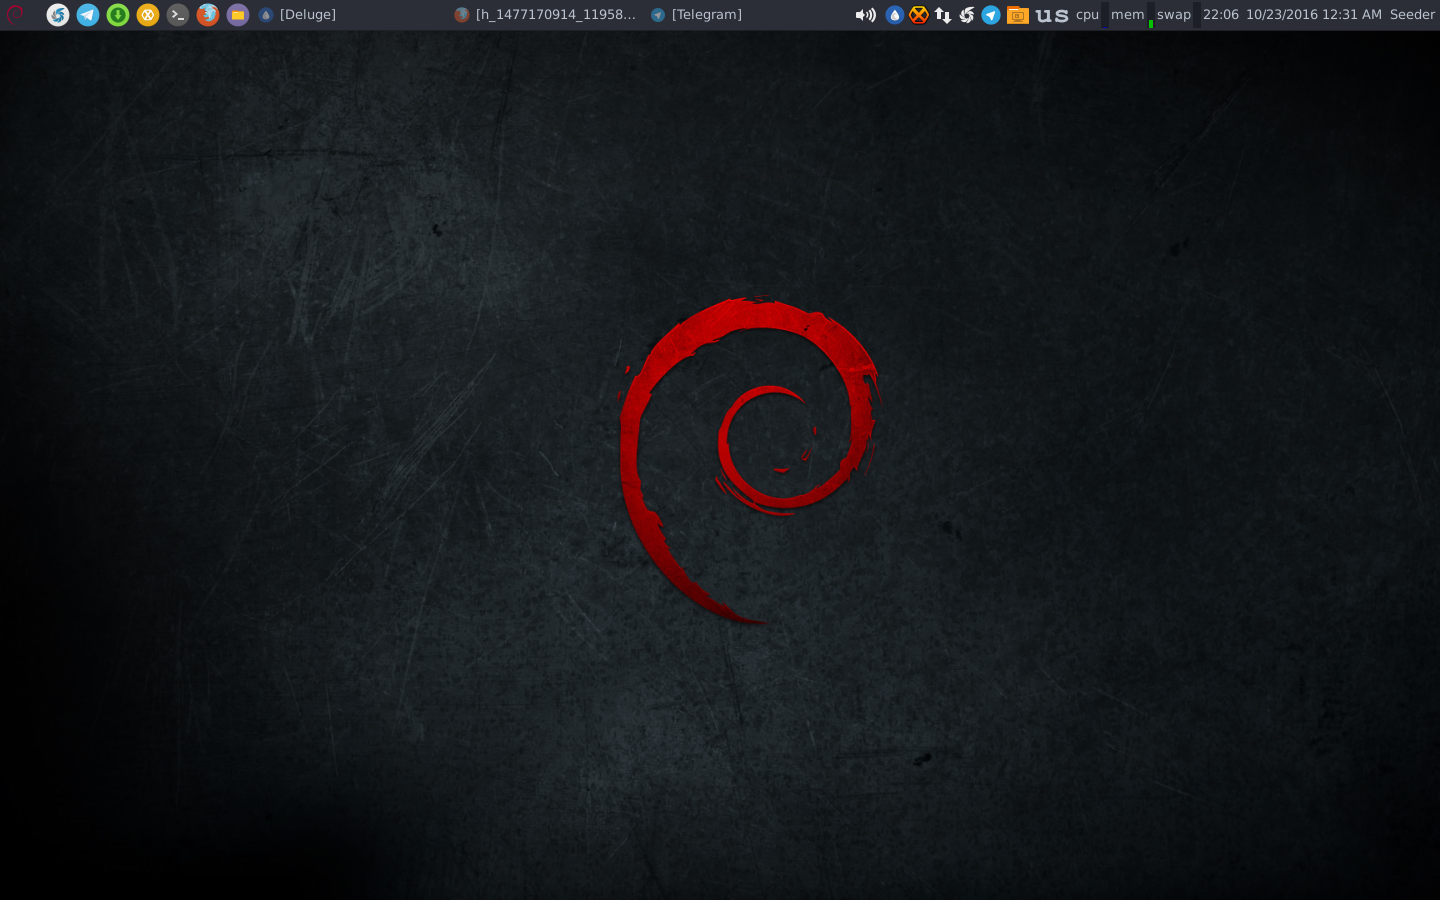The height and width of the screenshot is (900, 1440).
Task: Launch Telegram from the panel launcher
Action: point(88,15)
